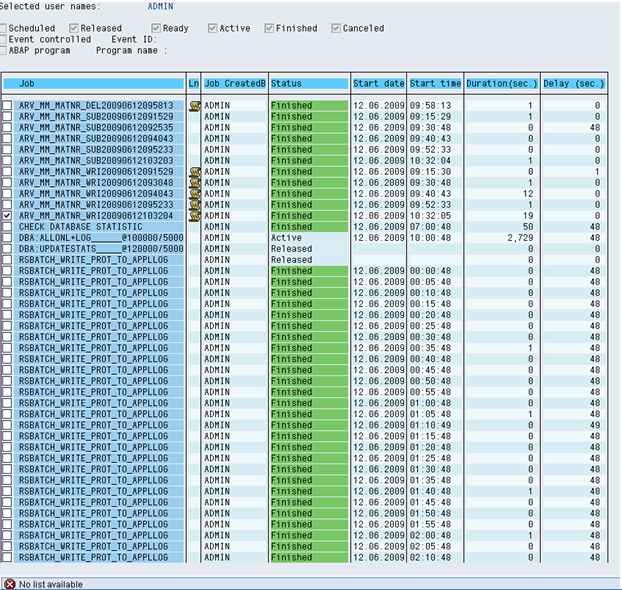Click the Job CreatedB column header
Image resolution: width=622 pixels, height=590 pixels.
pyautogui.click(x=235, y=84)
